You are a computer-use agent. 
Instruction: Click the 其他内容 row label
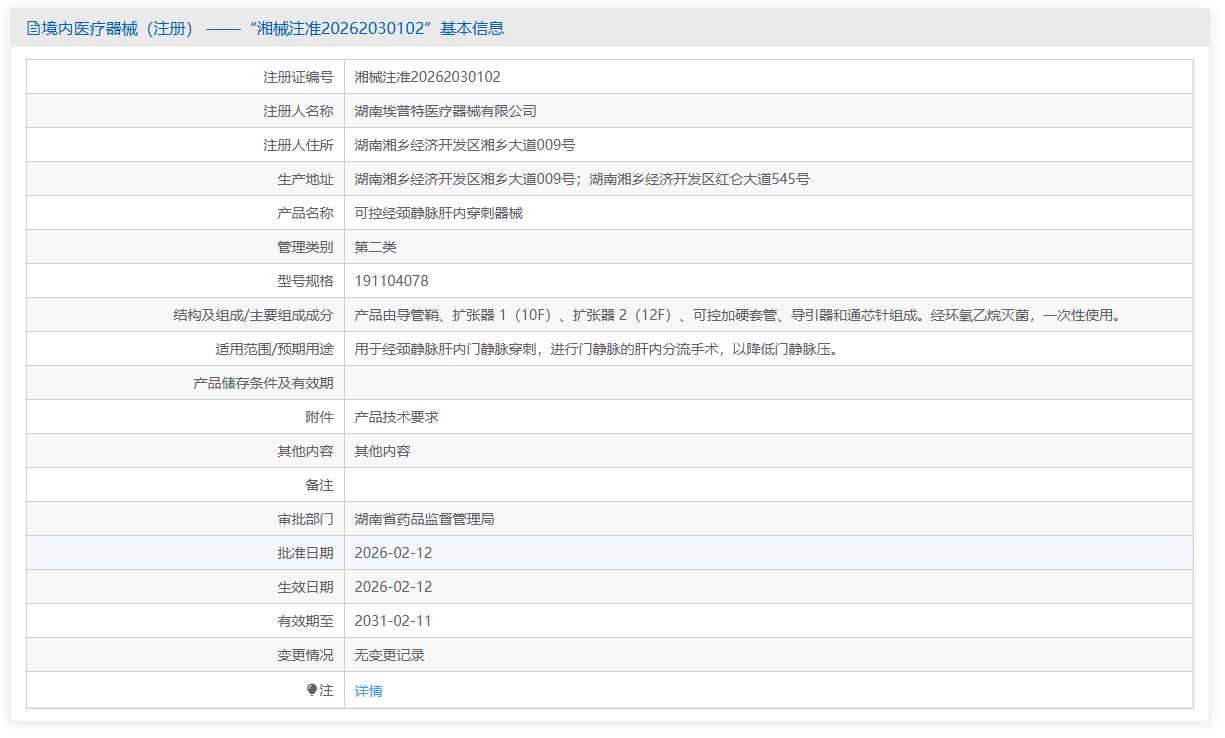305,451
